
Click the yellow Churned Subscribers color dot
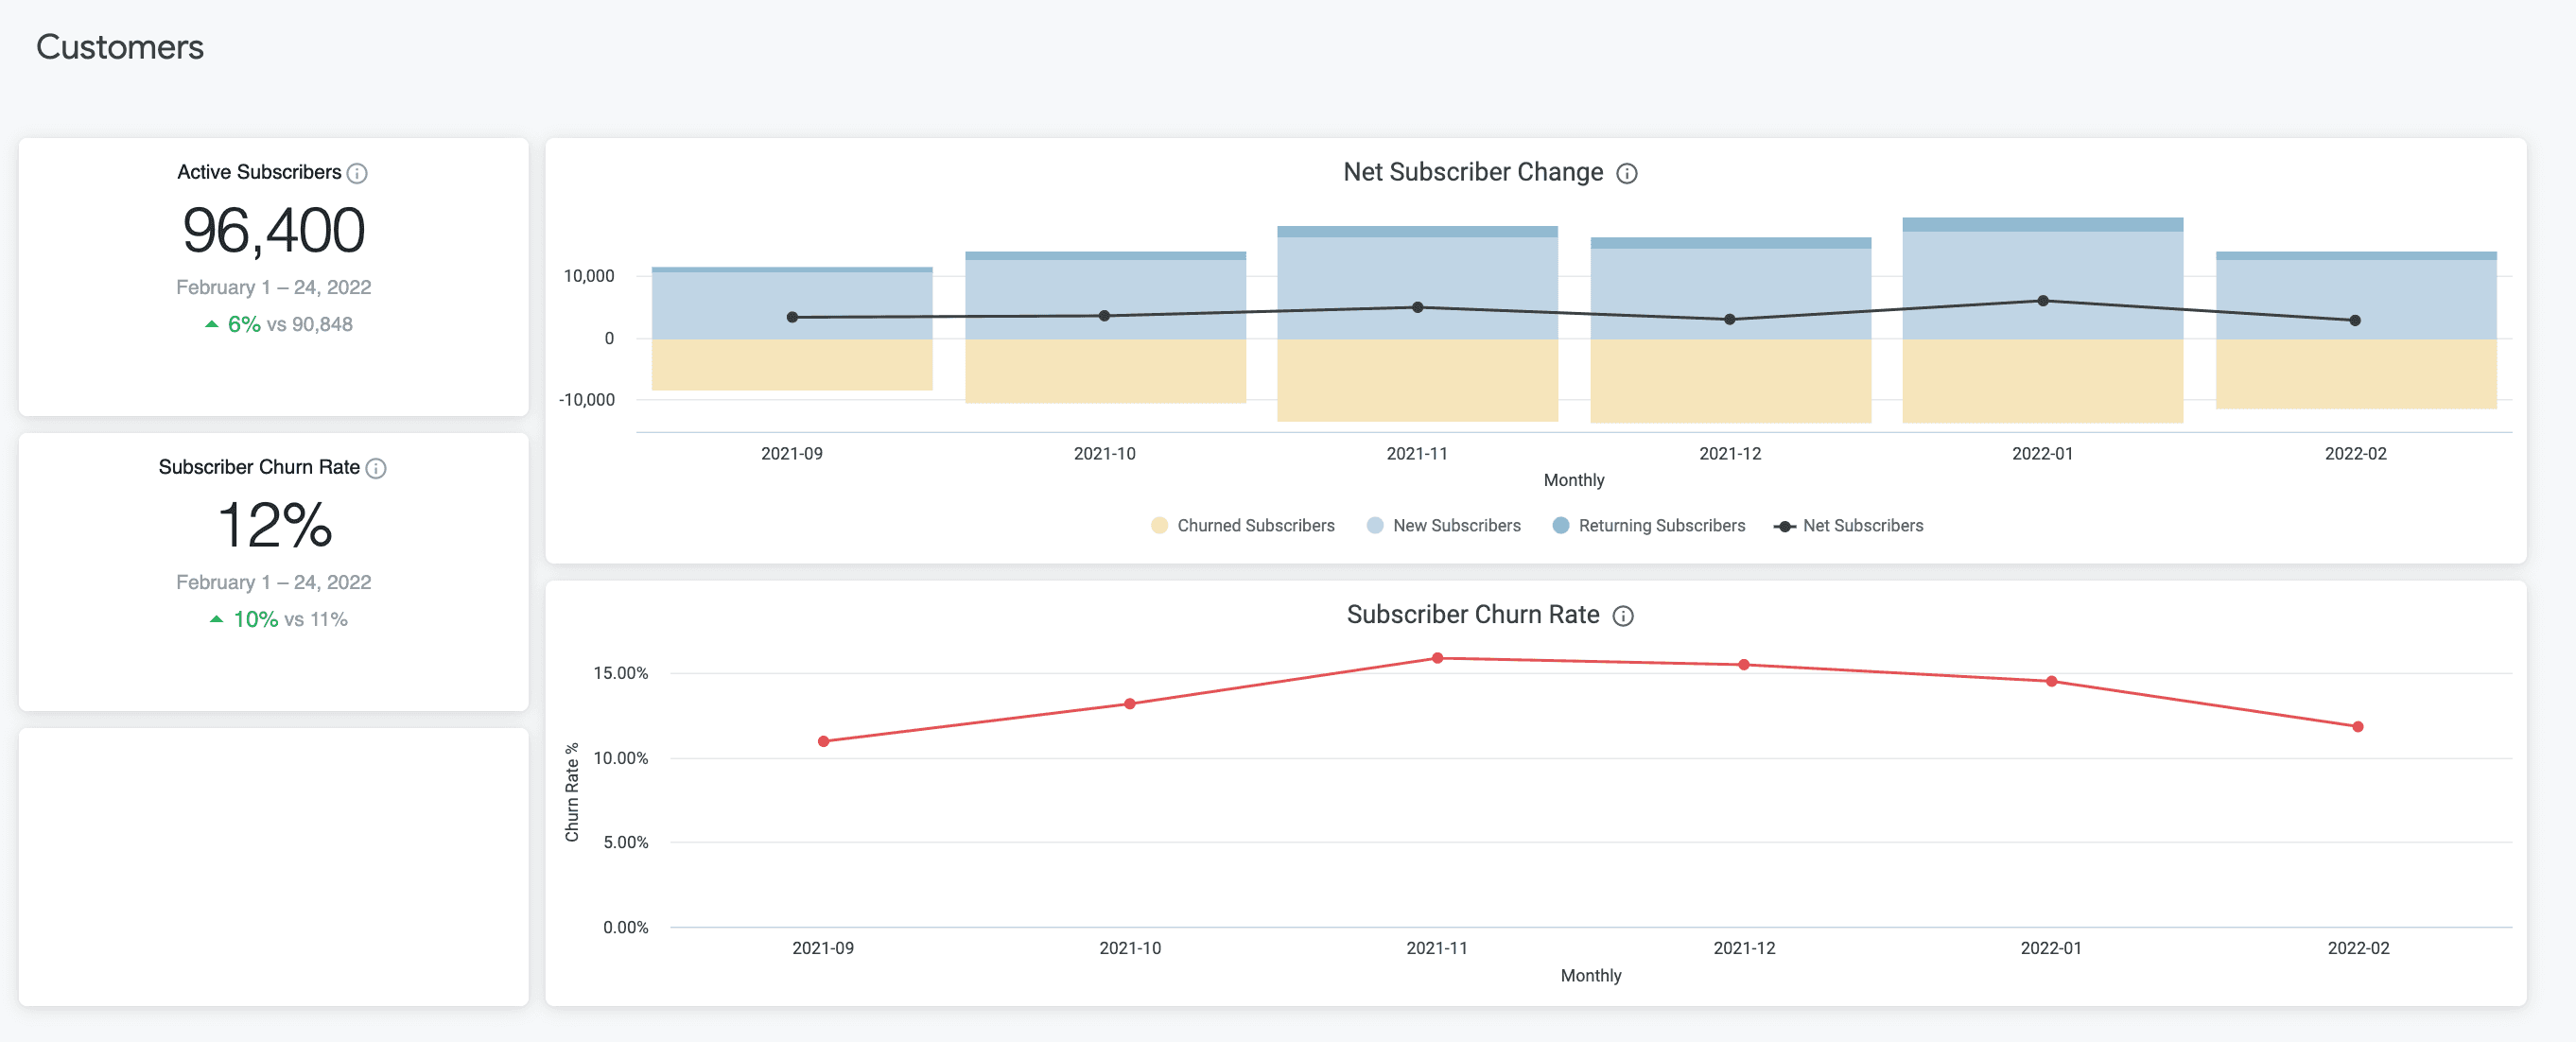(x=1160, y=525)
